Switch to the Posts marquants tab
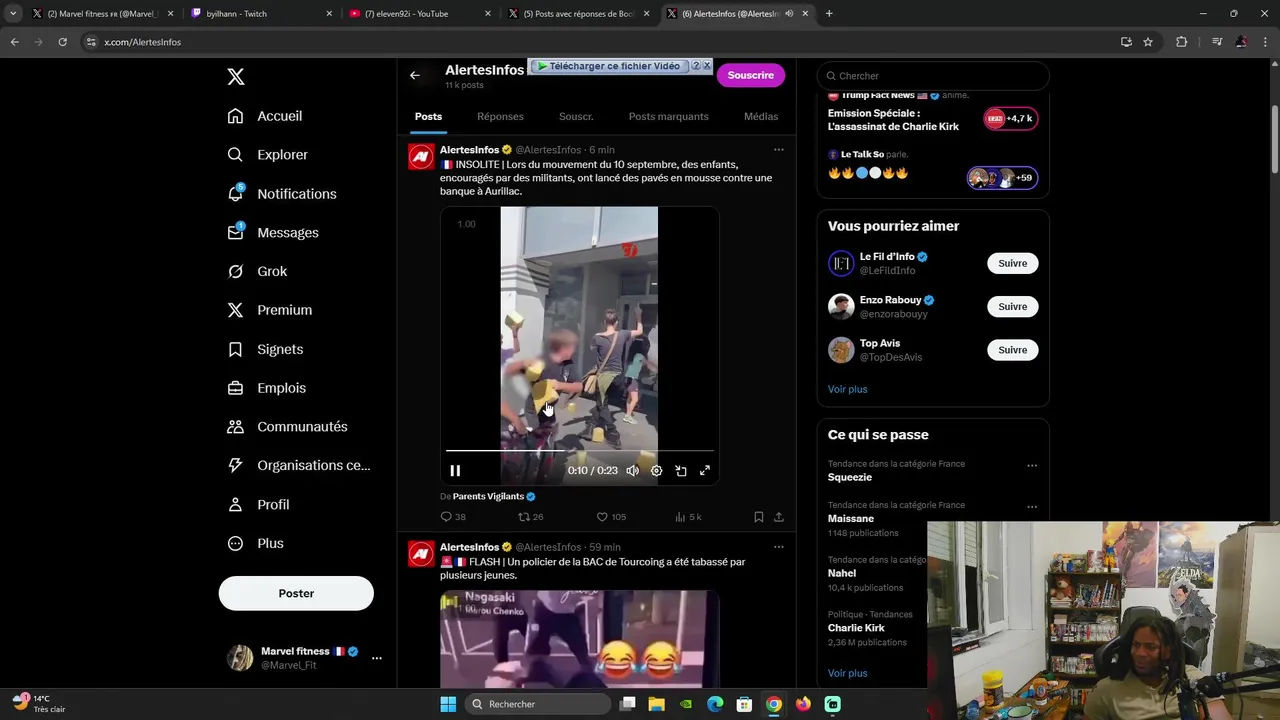This screenshot has width=1280, height=720. [x=668, y=116]
